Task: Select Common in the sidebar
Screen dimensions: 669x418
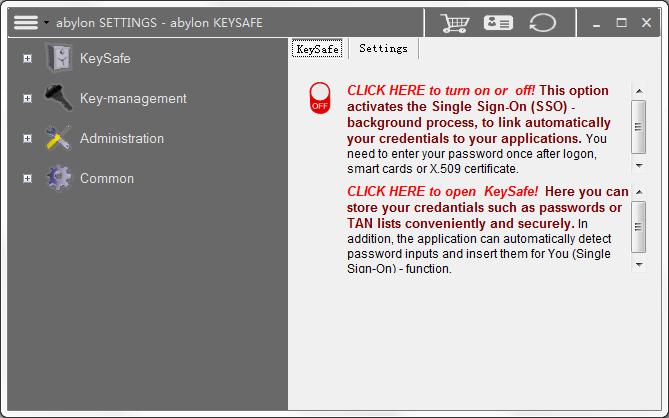Action: 107,178
